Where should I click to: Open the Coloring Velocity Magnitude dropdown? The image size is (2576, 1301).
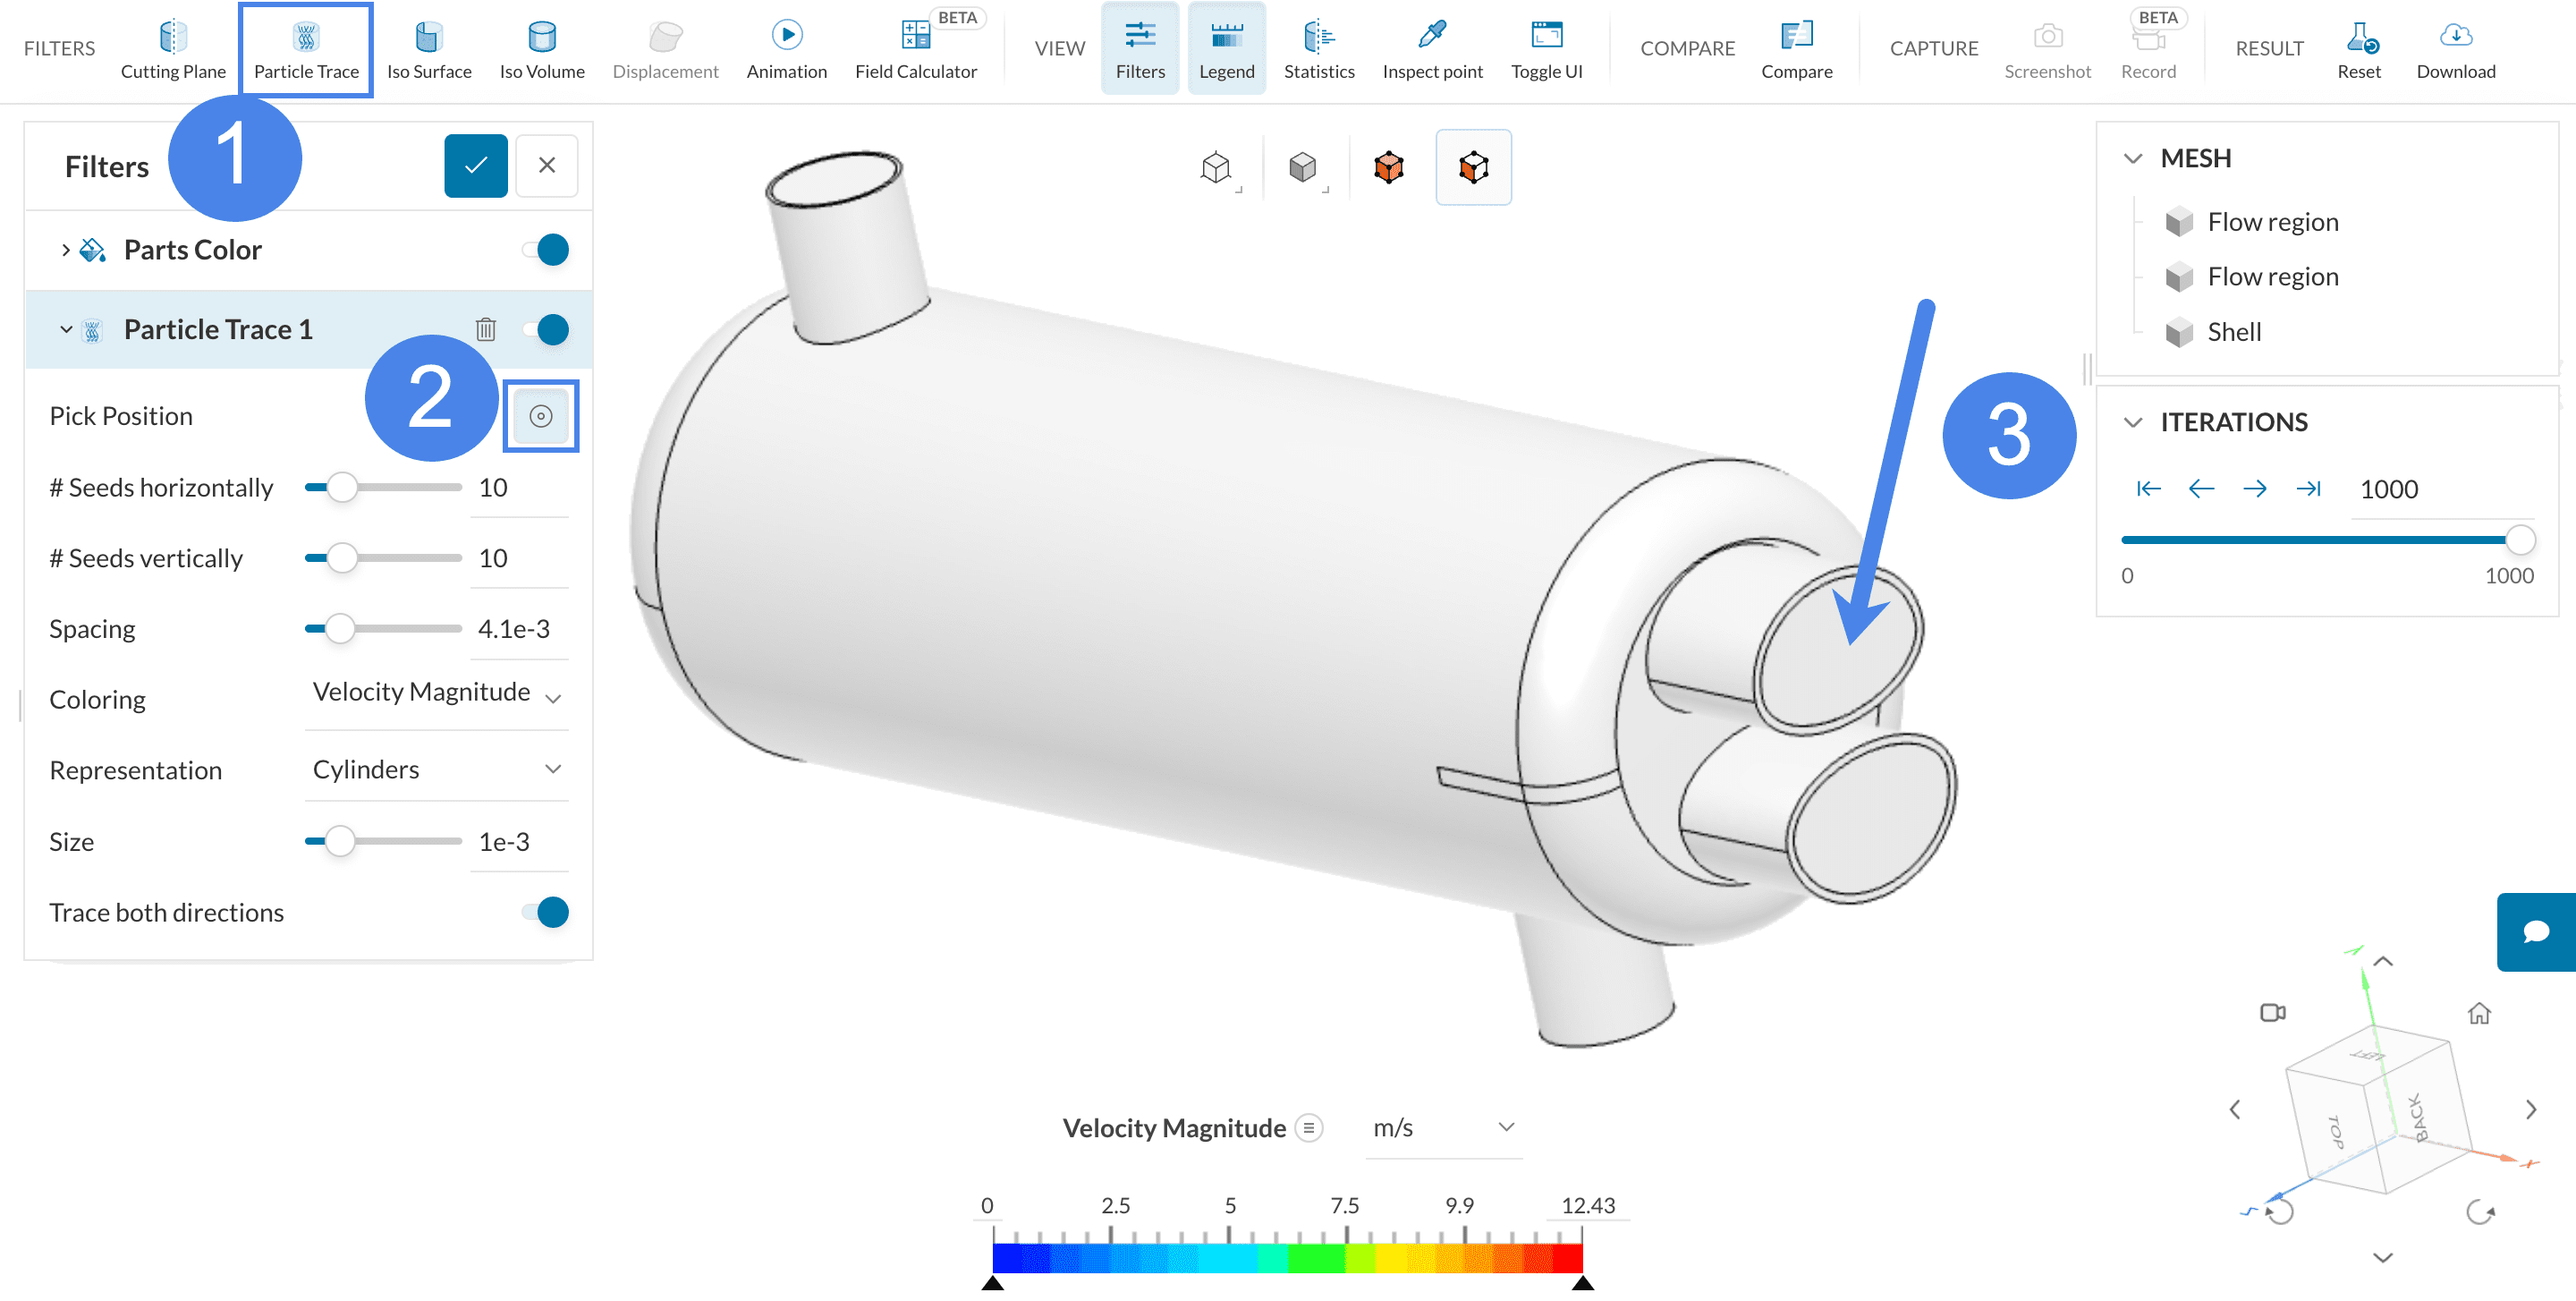pos(437,693)
